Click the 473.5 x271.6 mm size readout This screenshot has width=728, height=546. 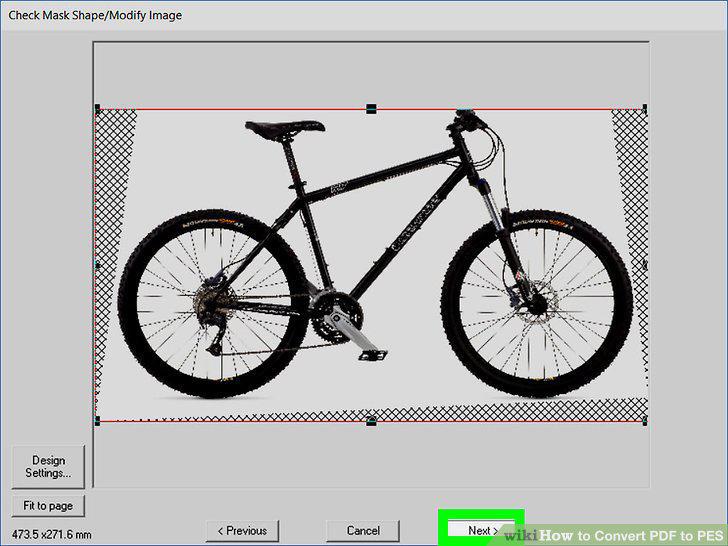point(52,534)
